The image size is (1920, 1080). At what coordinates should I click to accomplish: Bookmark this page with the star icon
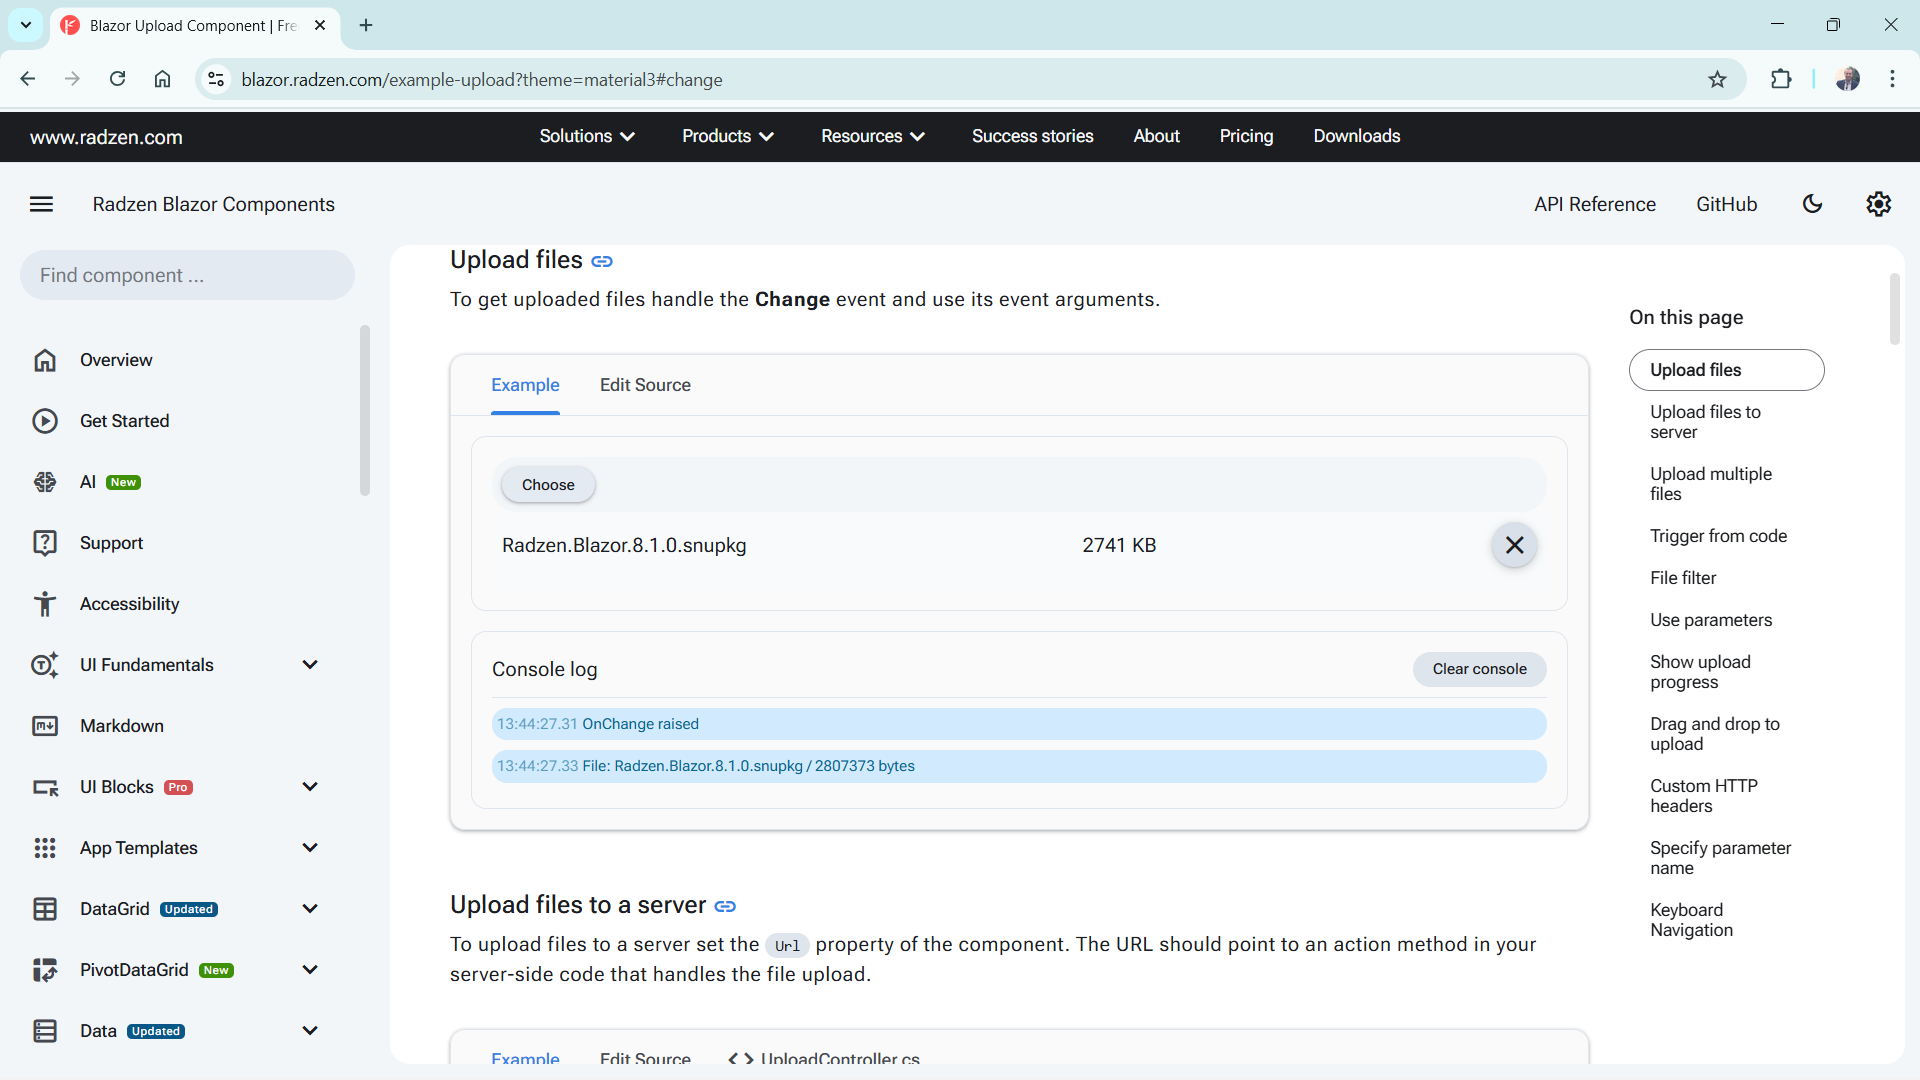pyautogui.click(x=1717, y=80)
